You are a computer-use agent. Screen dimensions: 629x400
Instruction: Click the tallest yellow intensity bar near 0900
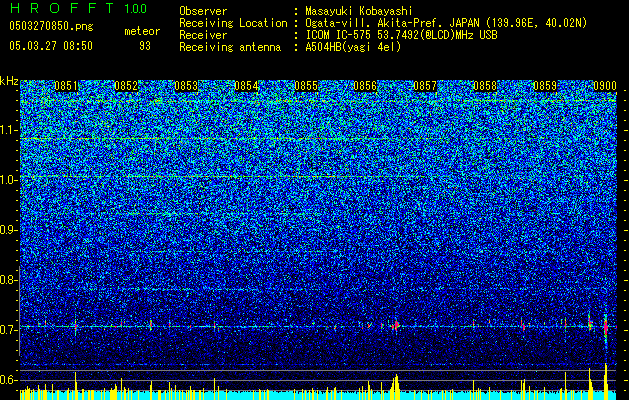[x=606, y=382]
